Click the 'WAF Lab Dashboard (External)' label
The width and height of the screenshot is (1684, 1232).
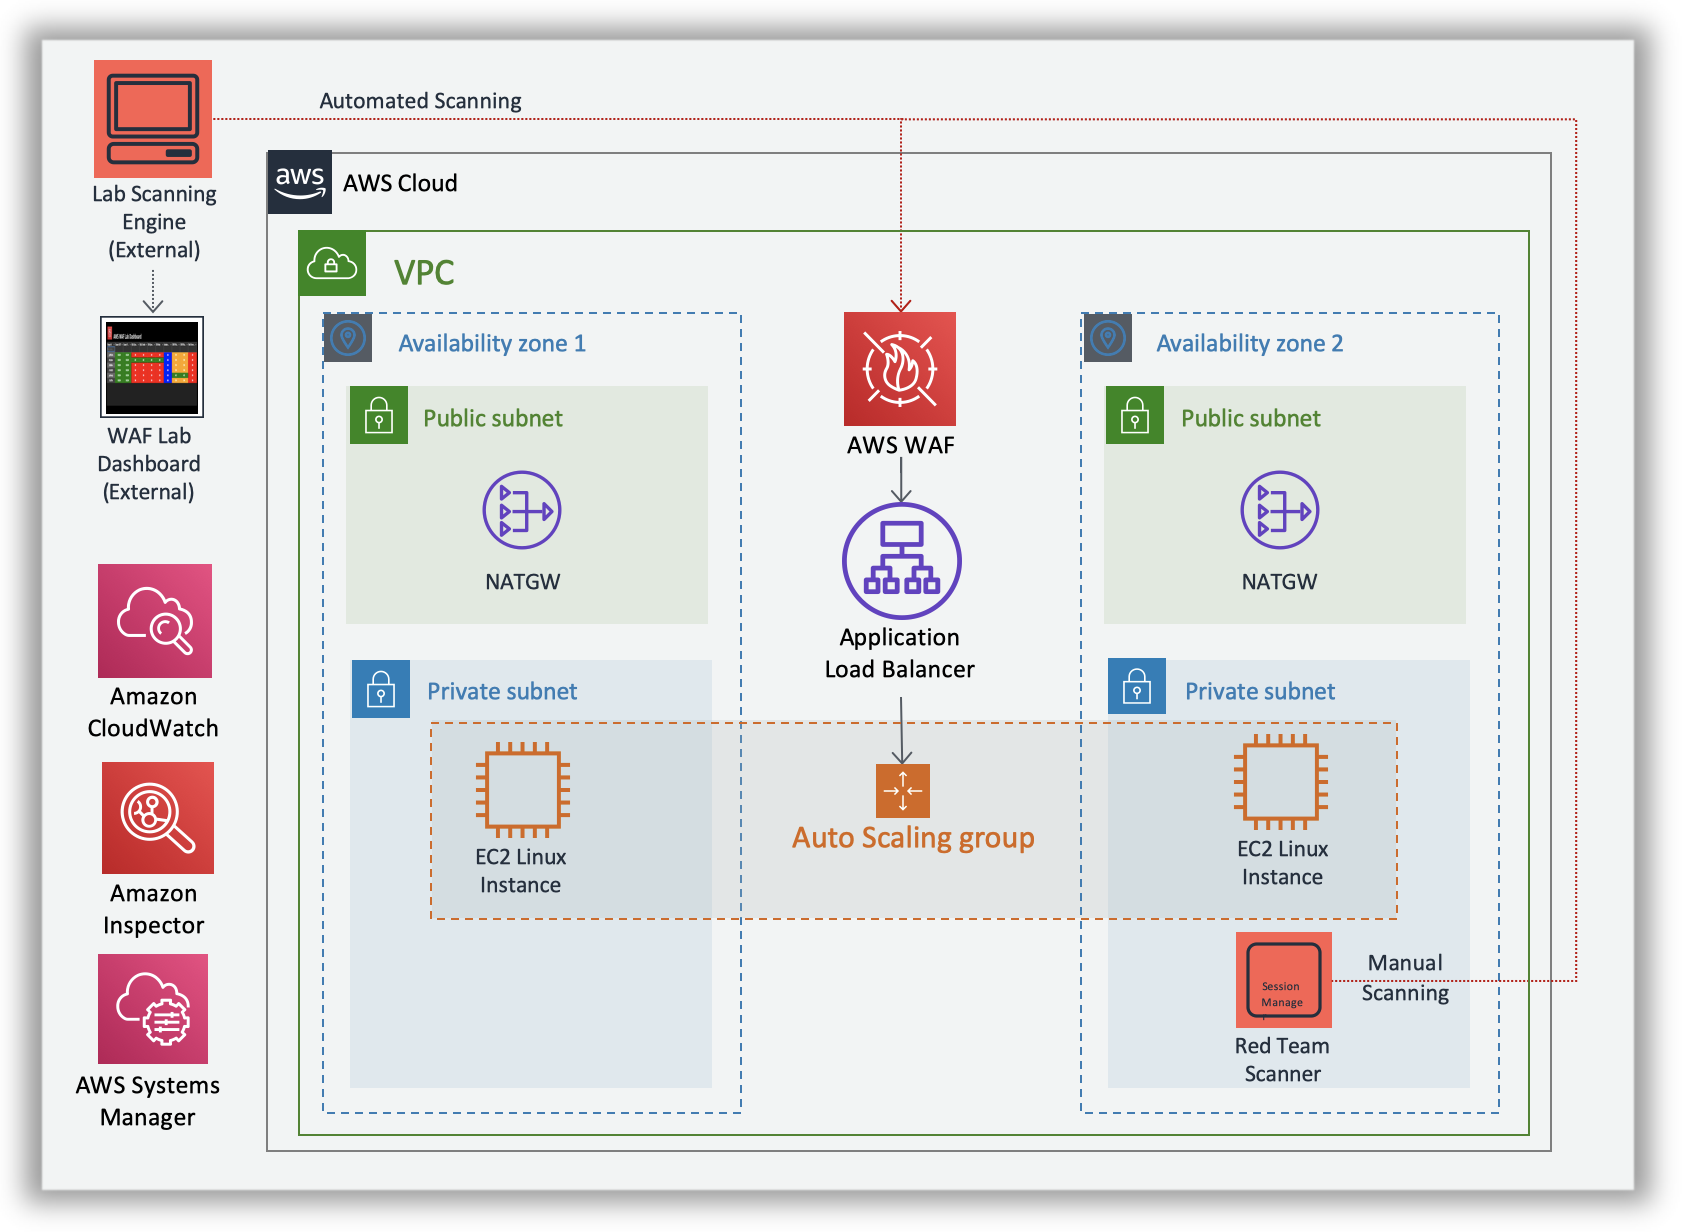pos(149,464)
